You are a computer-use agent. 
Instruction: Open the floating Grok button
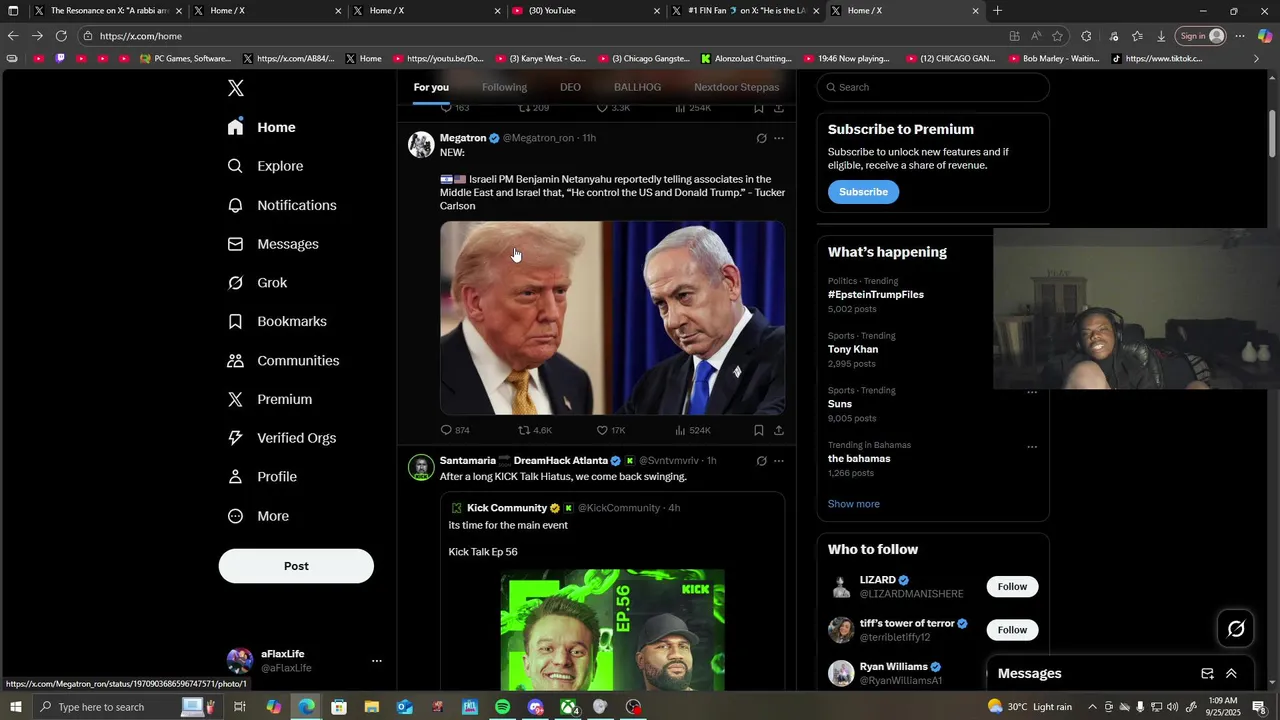[x=1236, y=629]
